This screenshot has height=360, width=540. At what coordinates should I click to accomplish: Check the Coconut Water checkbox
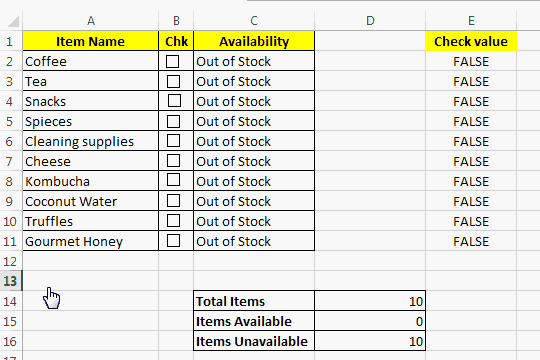tap(173, 200)
